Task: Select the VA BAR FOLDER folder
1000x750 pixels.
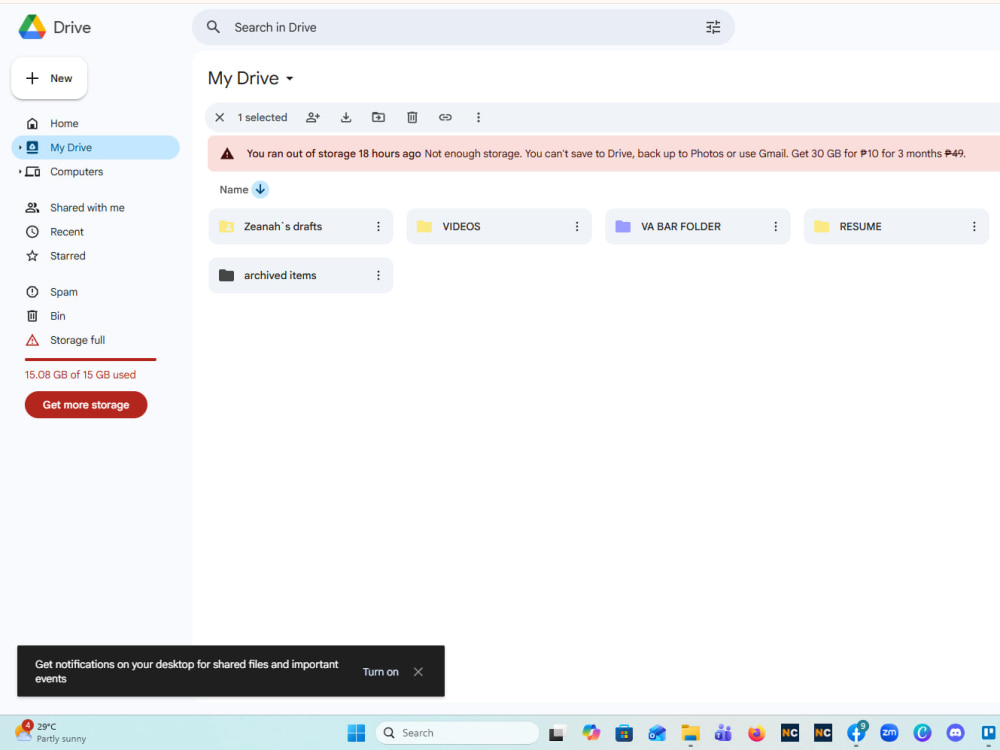Action: [x=698, y=226]
